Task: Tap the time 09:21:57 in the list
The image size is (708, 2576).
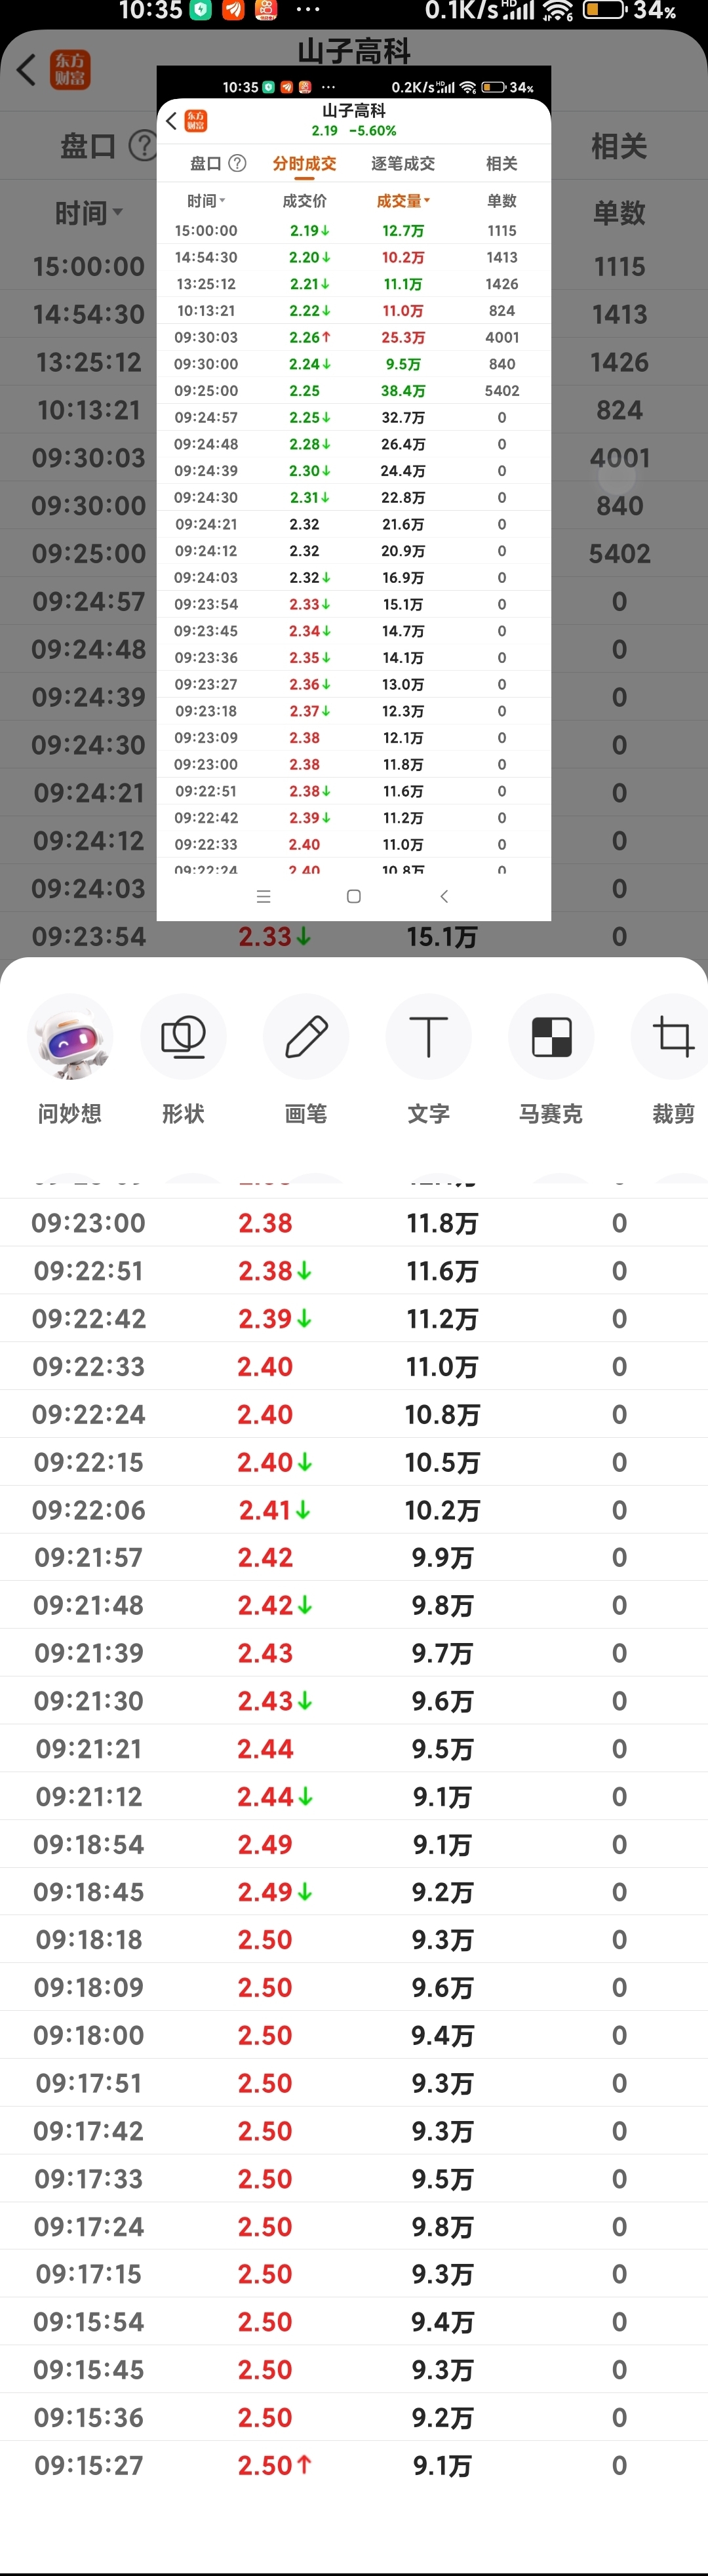Action: pyautogui.click(x=89, y=1557)
